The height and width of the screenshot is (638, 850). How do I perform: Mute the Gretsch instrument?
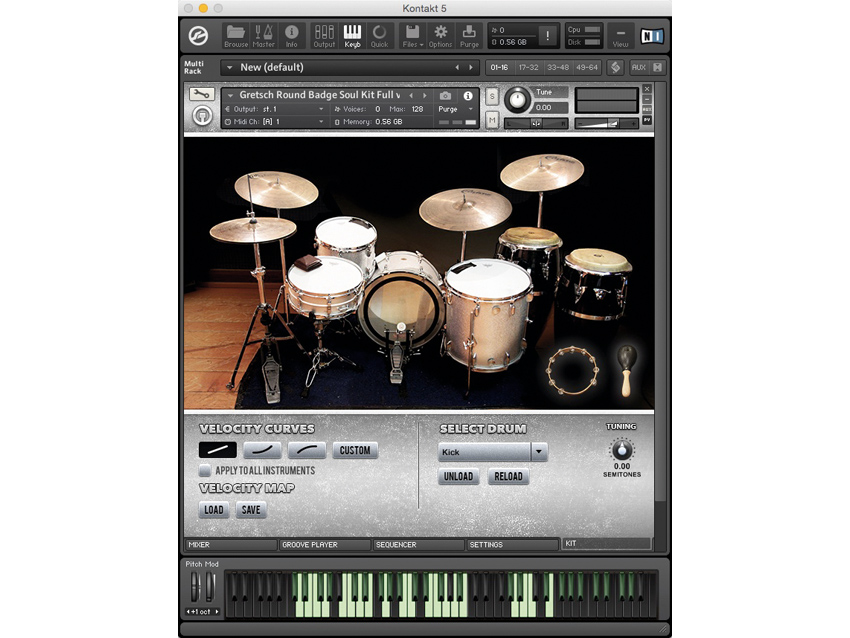point(492,119)
